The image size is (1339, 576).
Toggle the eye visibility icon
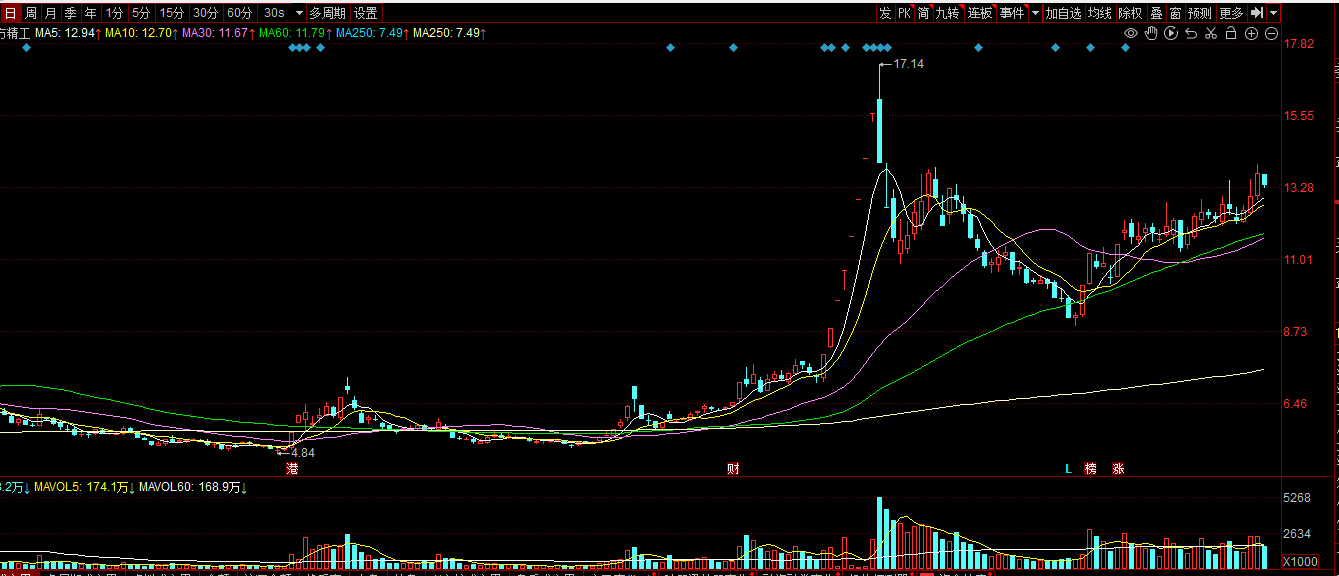[x=1131, y=33]
